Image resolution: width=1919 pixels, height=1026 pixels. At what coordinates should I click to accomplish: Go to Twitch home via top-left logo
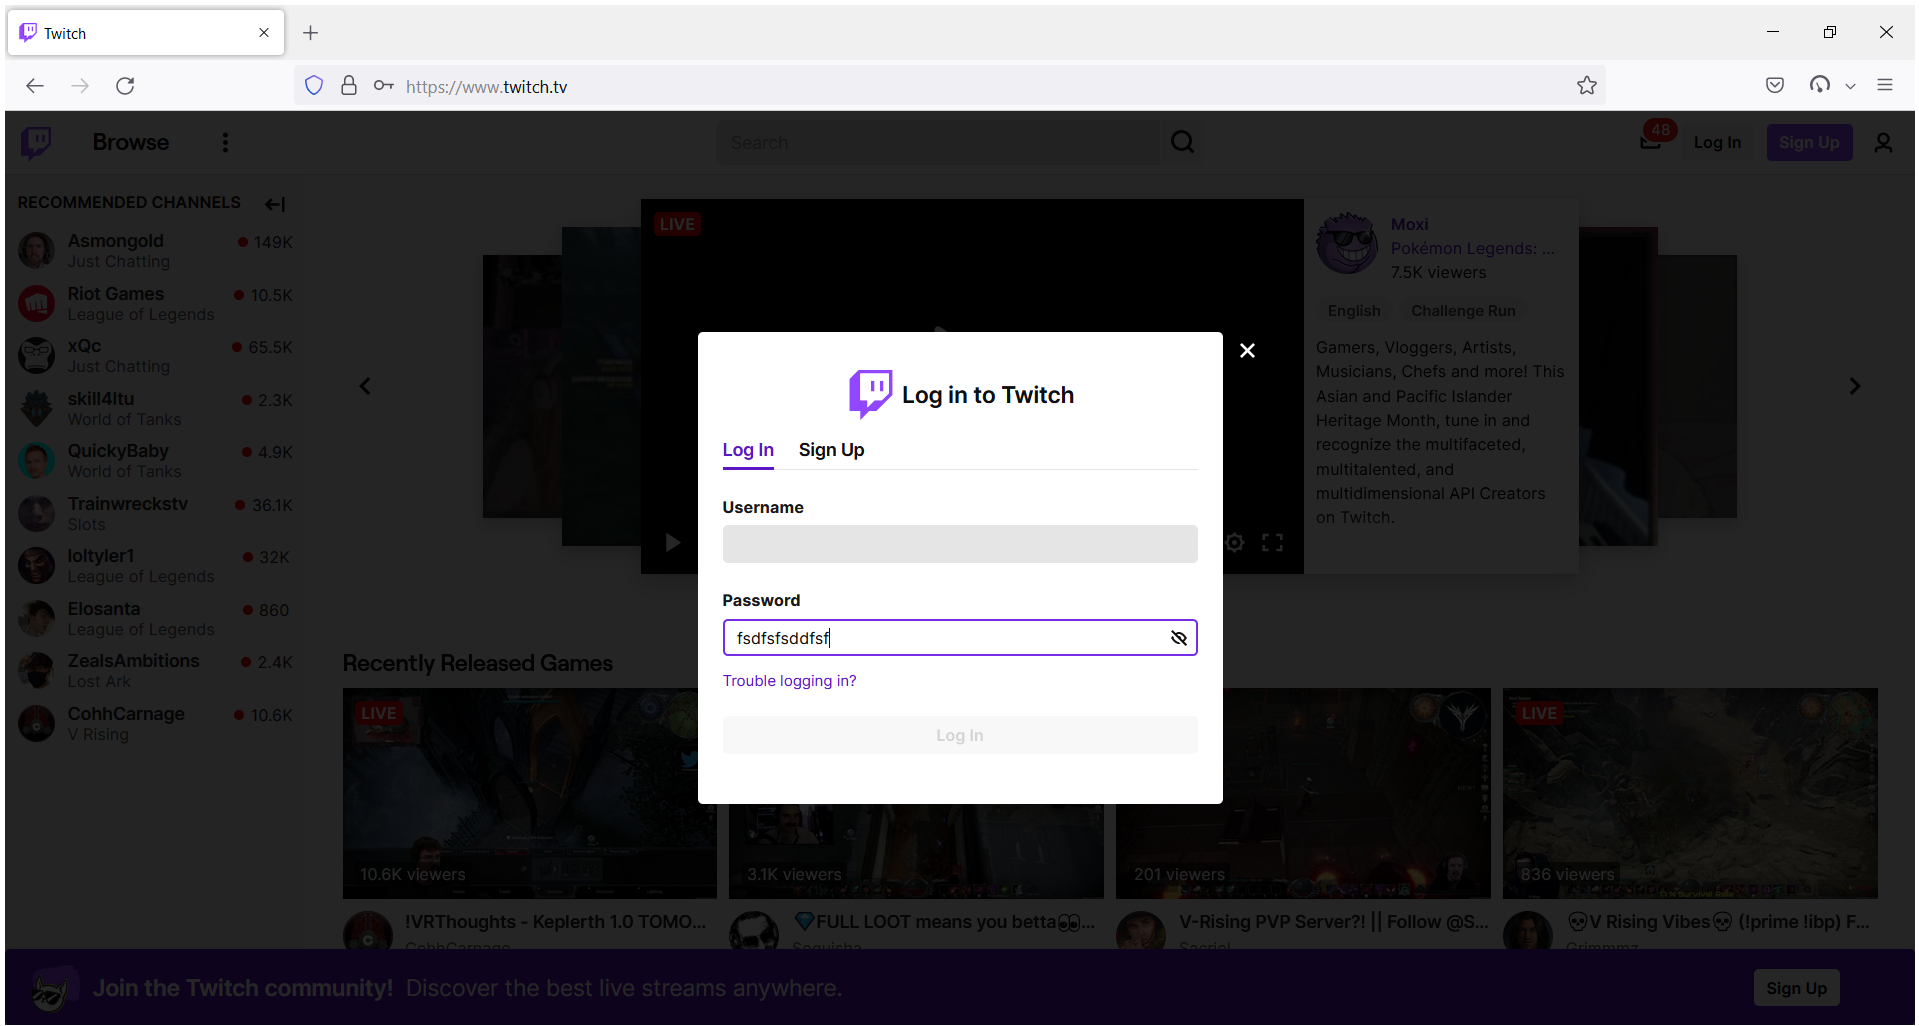coord(37,142)
